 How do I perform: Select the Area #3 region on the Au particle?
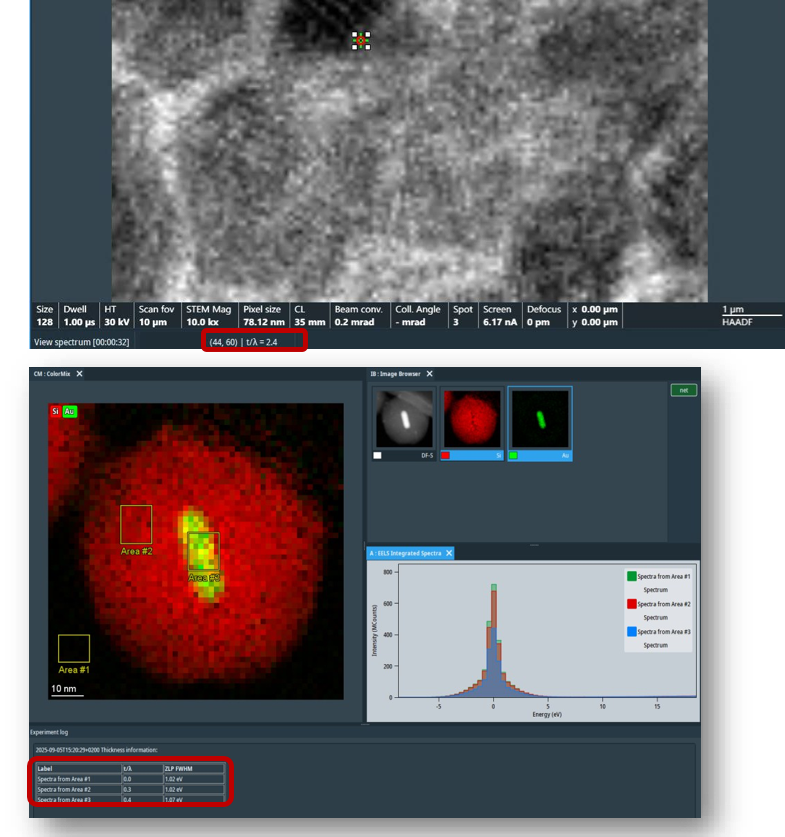coord(203,551)
